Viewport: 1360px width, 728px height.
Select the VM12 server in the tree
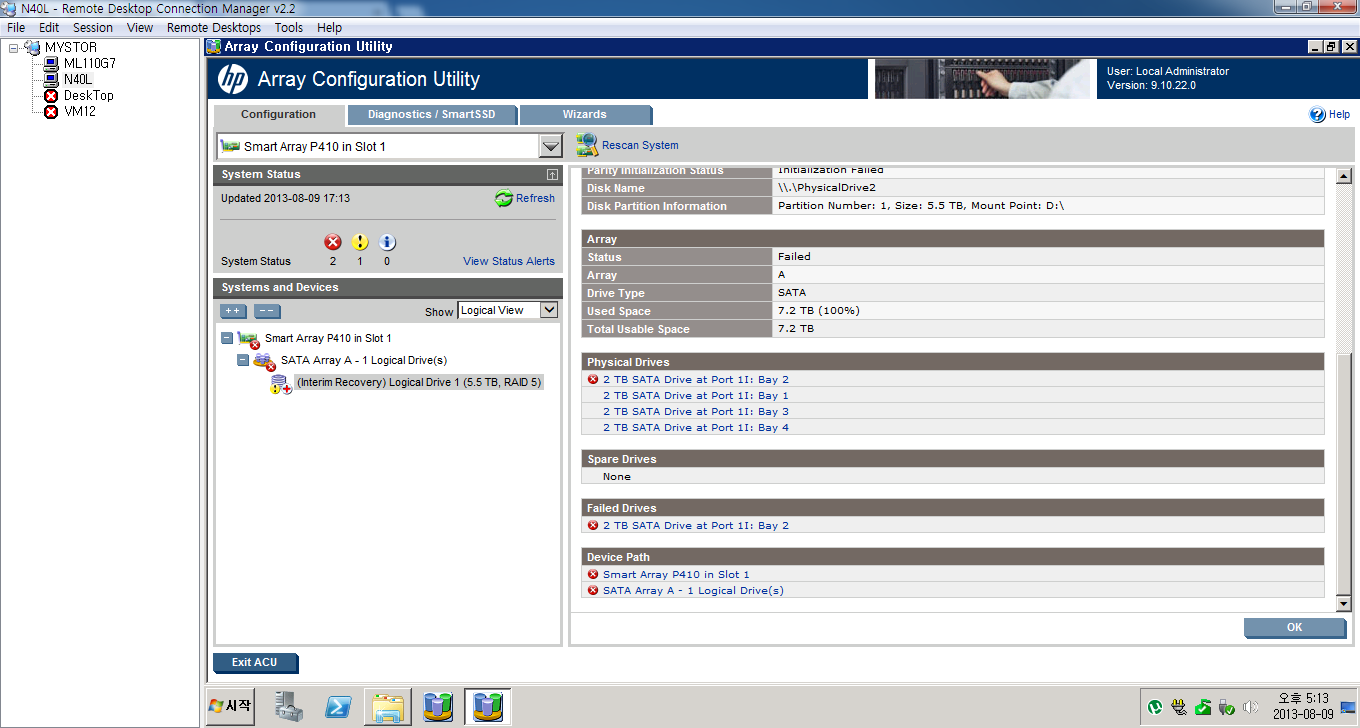[x=80, y=112]
